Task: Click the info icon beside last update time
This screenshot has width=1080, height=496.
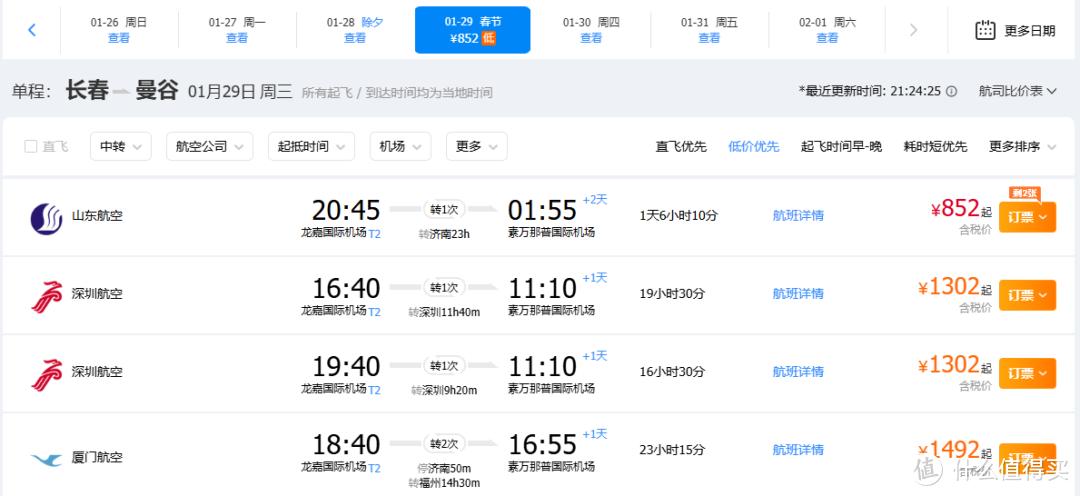Action: (951, 91)
